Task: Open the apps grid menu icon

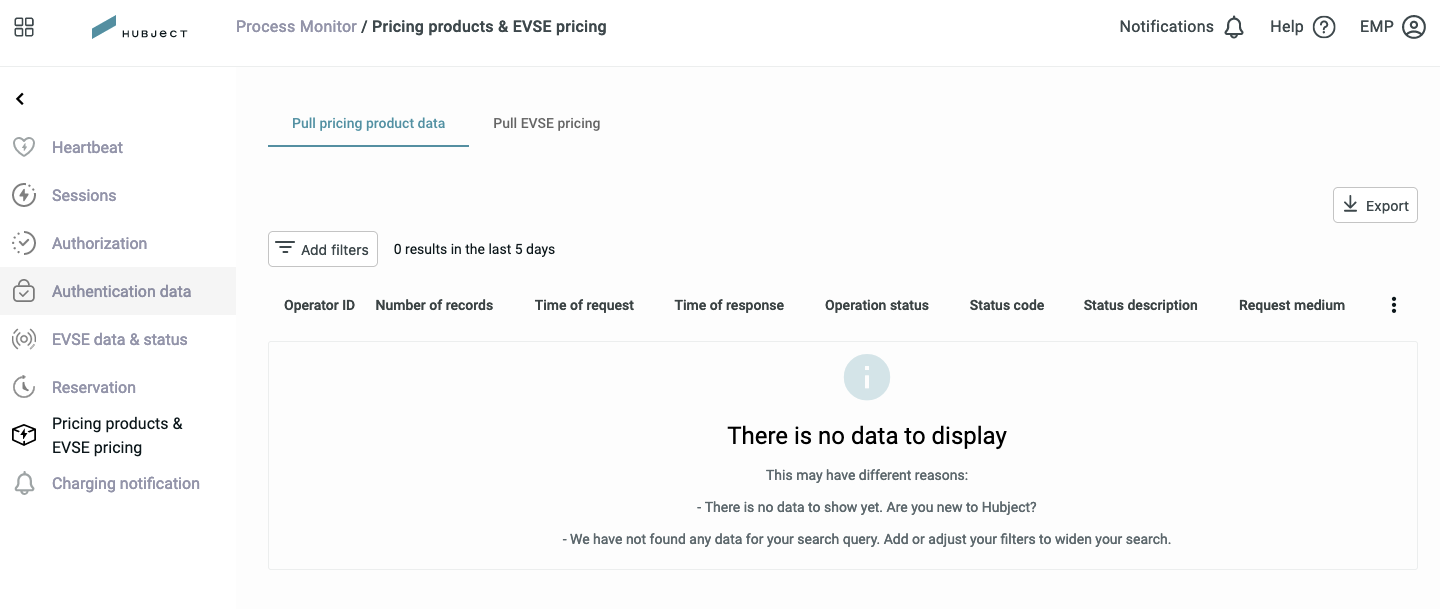Action: point(24,27)
